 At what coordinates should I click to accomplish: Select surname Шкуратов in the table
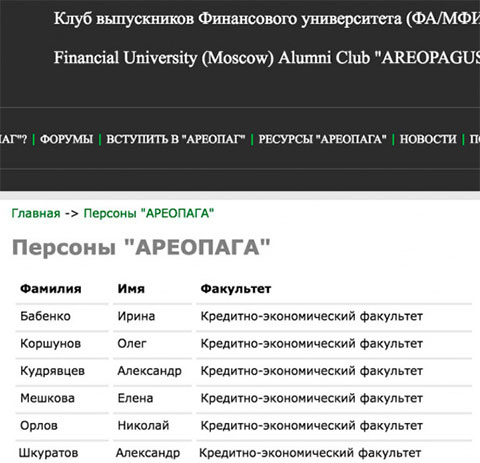(48, 453)
